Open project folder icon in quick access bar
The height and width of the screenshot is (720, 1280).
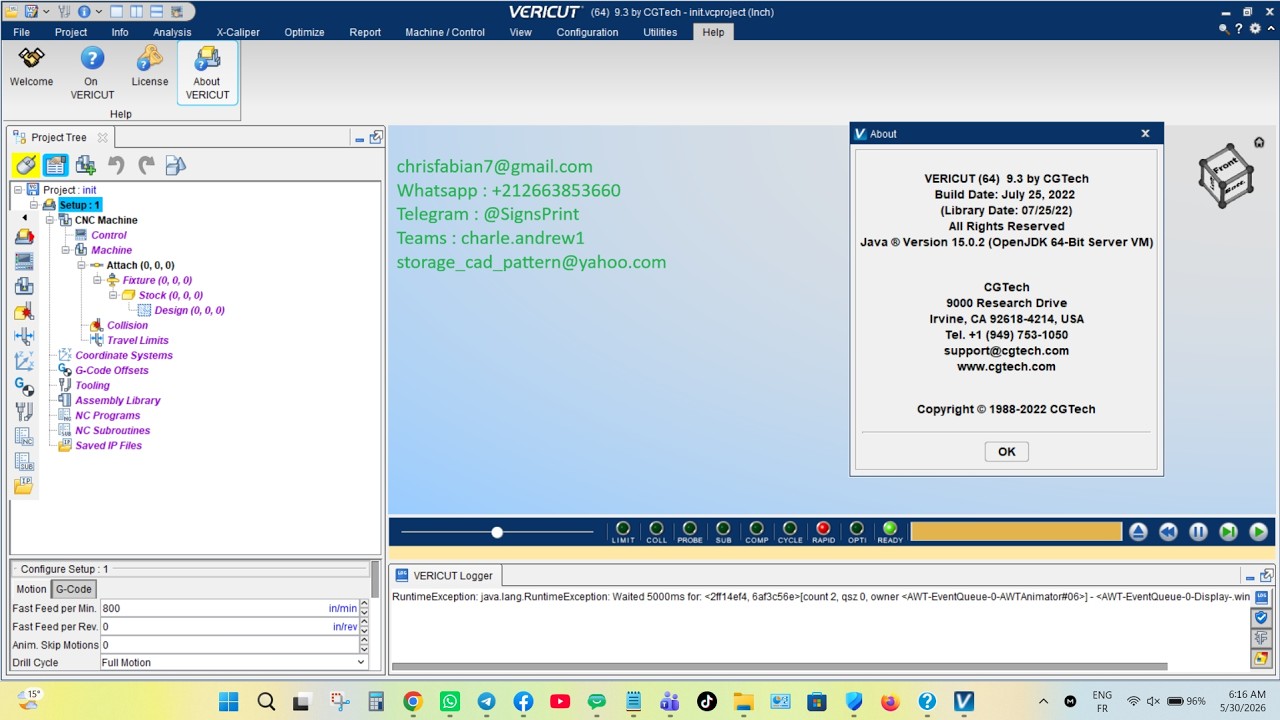11,12
